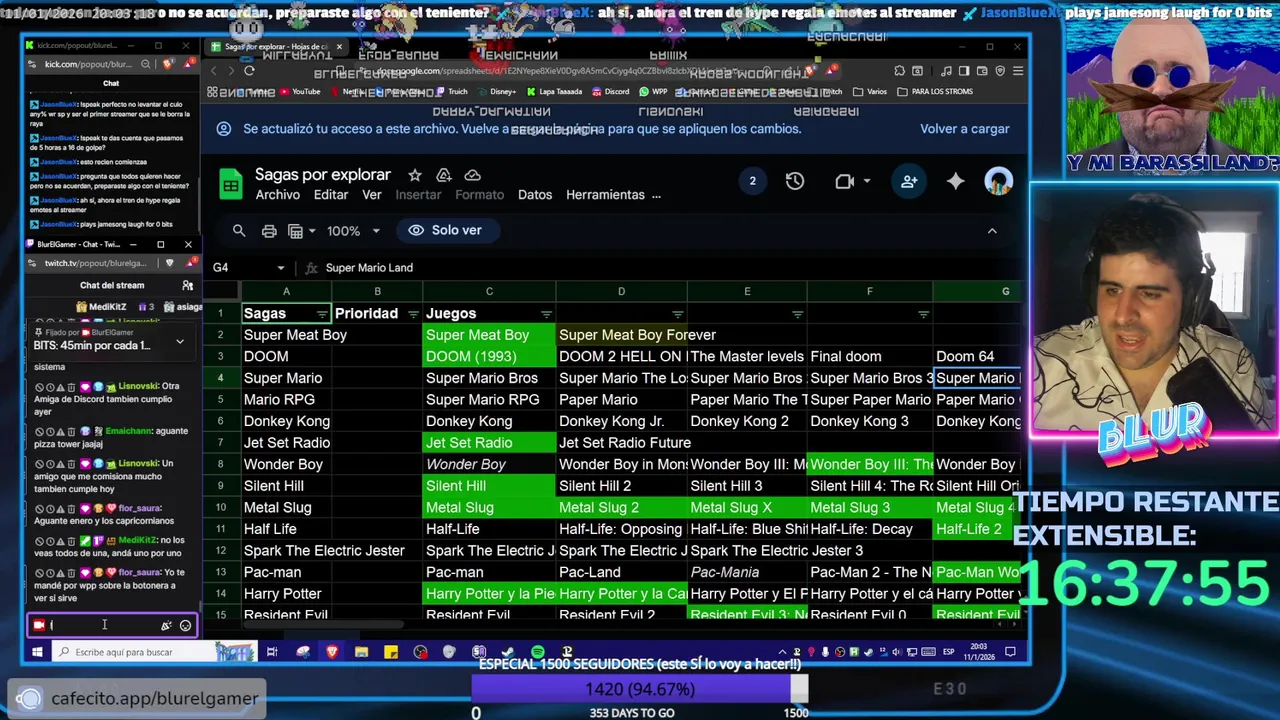The width and height of the screenshot is (1280, 720).
Task: Launch Brave browser from the taskbar
Action: click(332, 652)
